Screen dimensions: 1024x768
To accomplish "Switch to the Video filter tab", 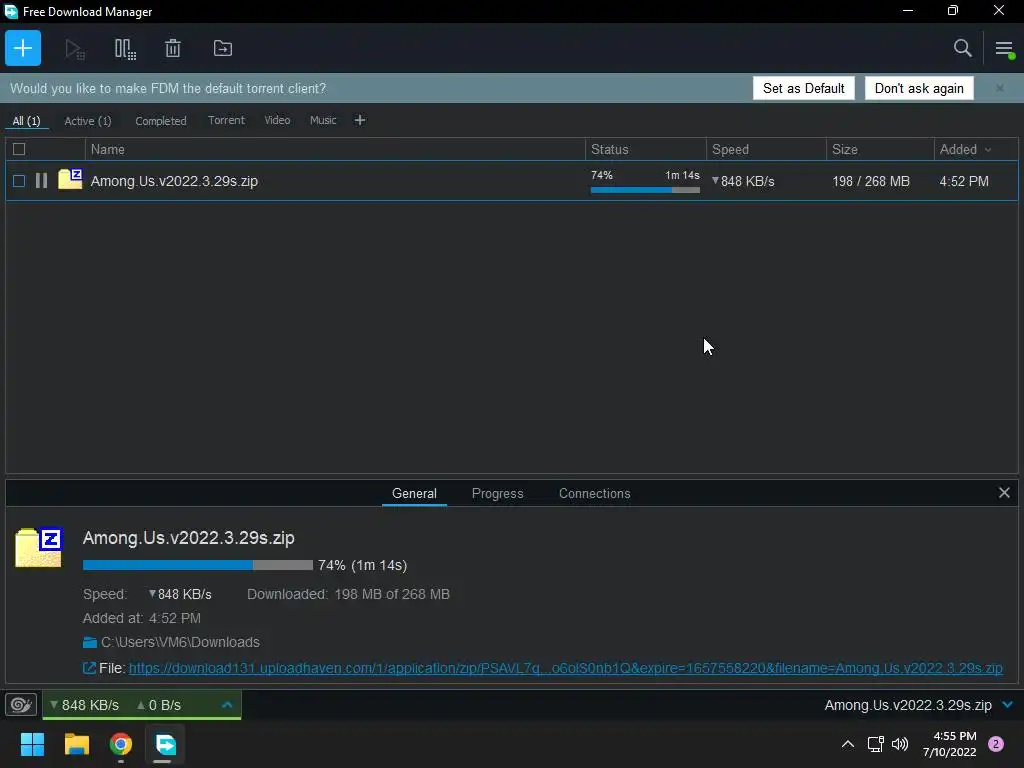I will point(278,120).
